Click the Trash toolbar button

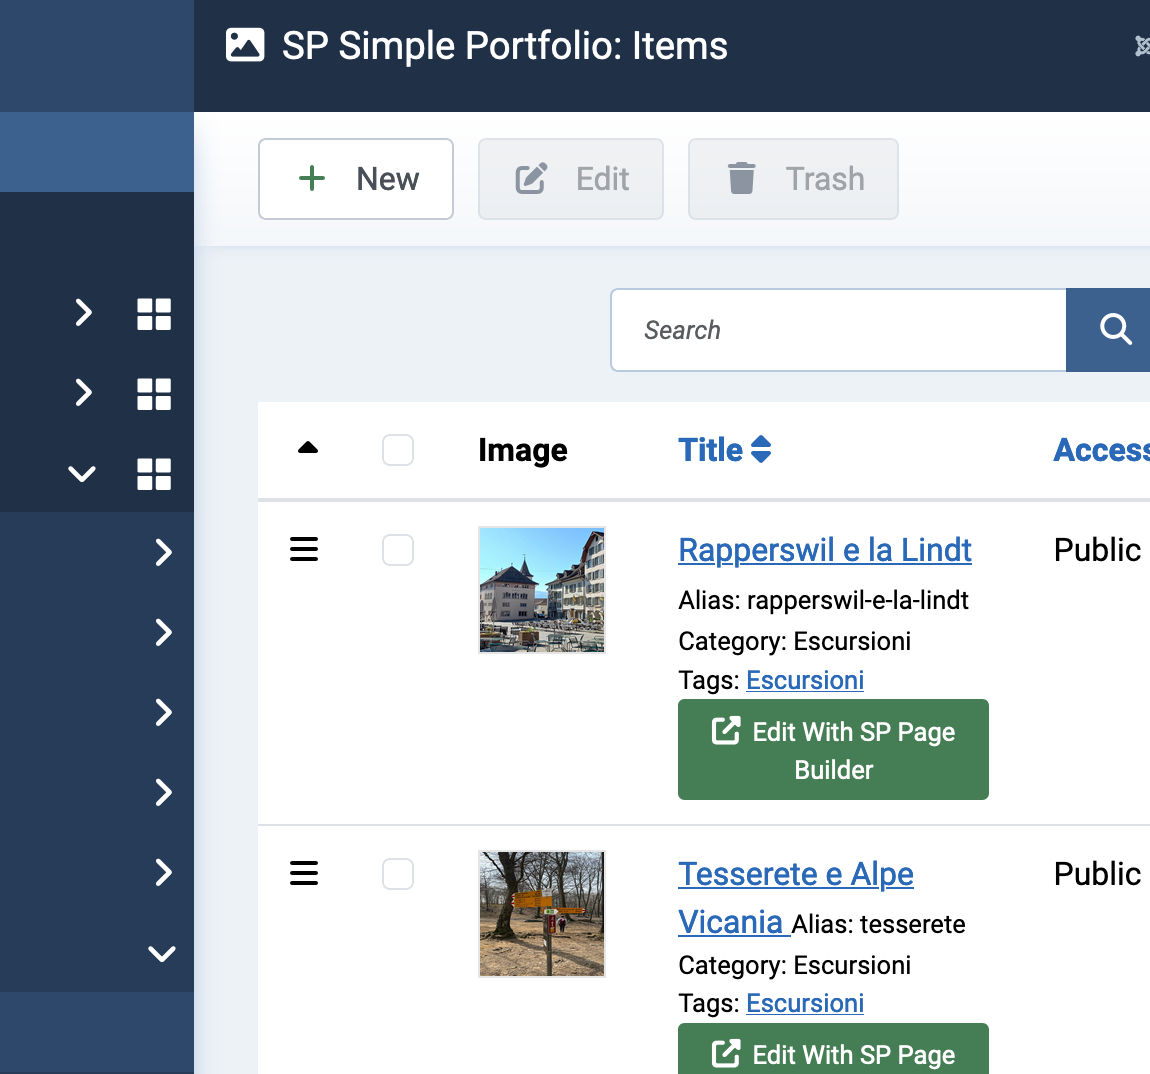pos(793,179)
